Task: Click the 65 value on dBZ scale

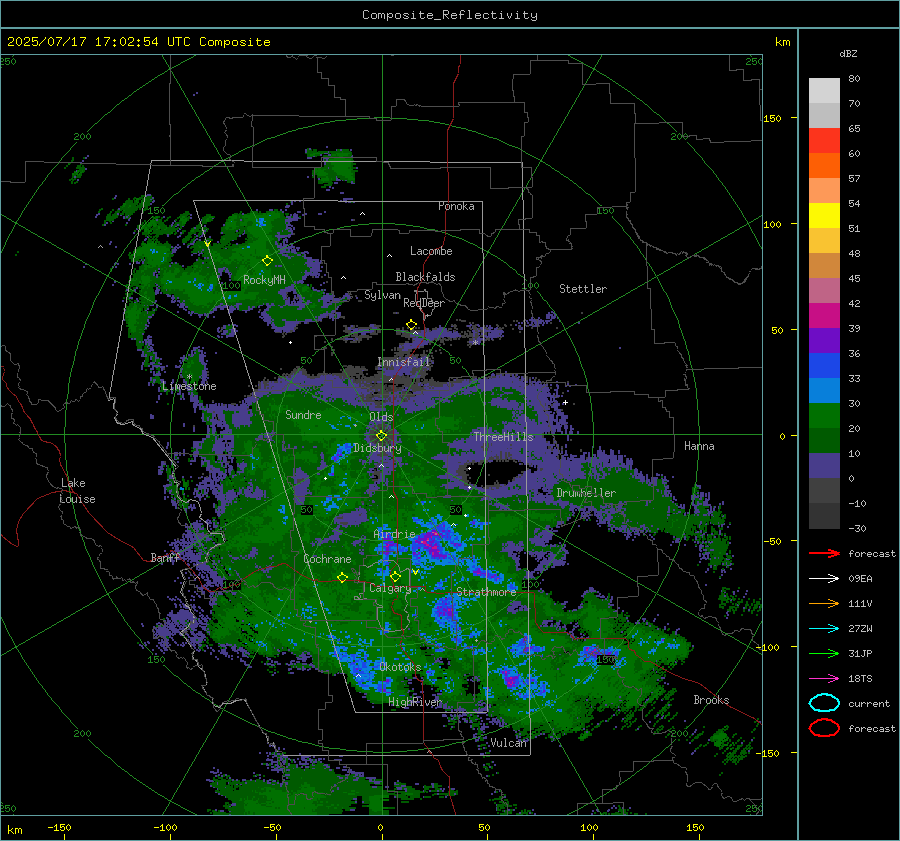Action: coord(854,129)
